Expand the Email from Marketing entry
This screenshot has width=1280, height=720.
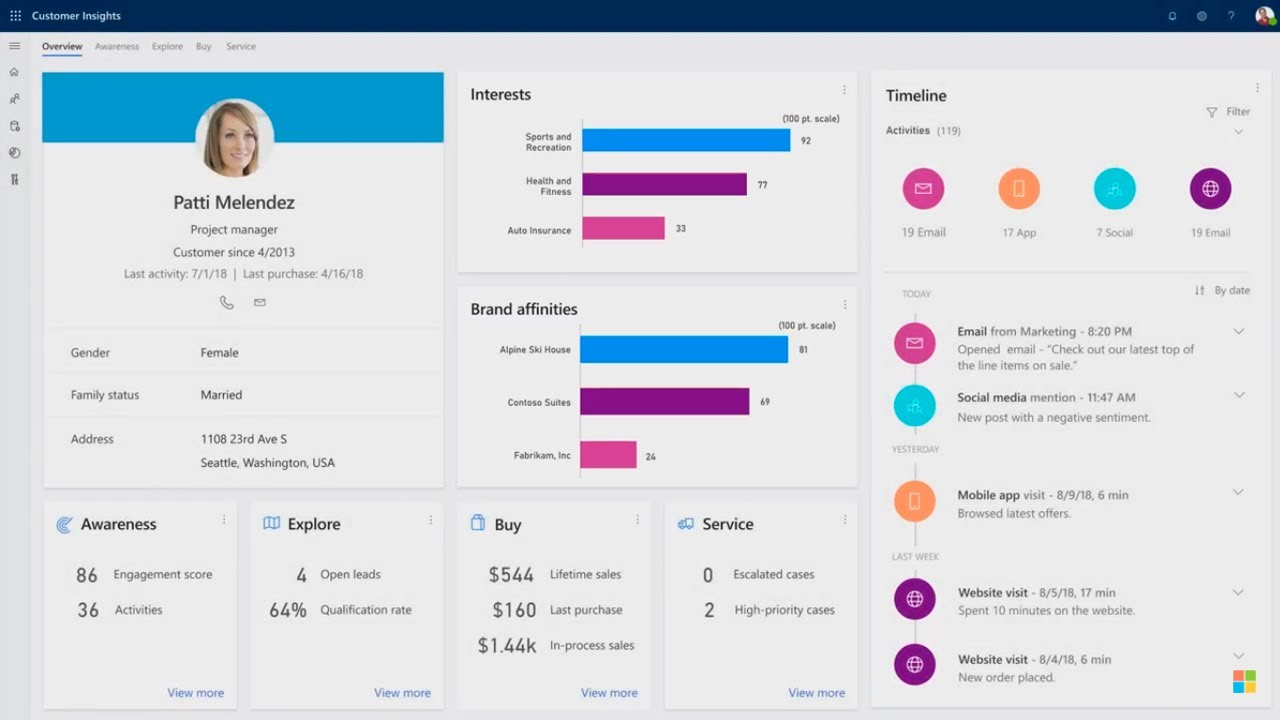click(x=1238, y=331)
